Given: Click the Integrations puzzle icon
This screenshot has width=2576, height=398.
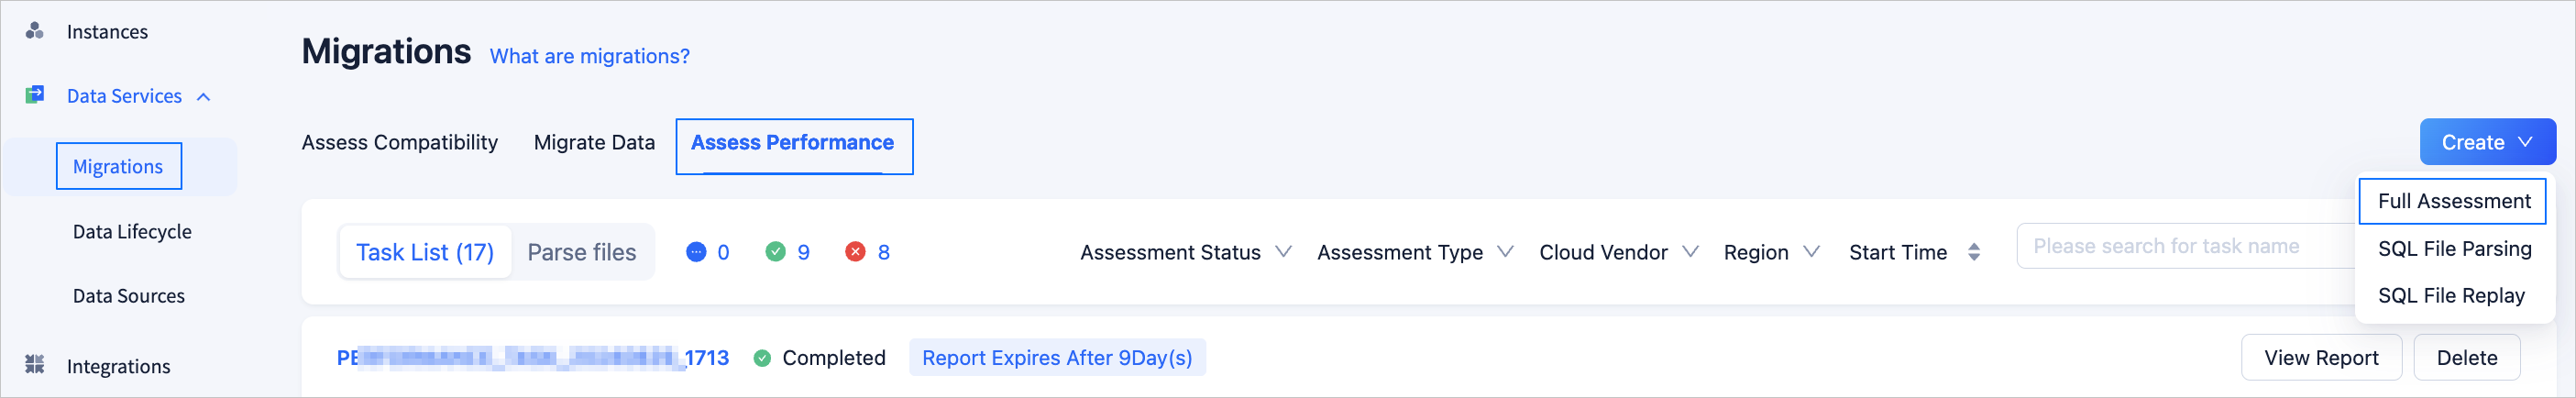Looking at the screenshot, I should click(x=35, y=365).
